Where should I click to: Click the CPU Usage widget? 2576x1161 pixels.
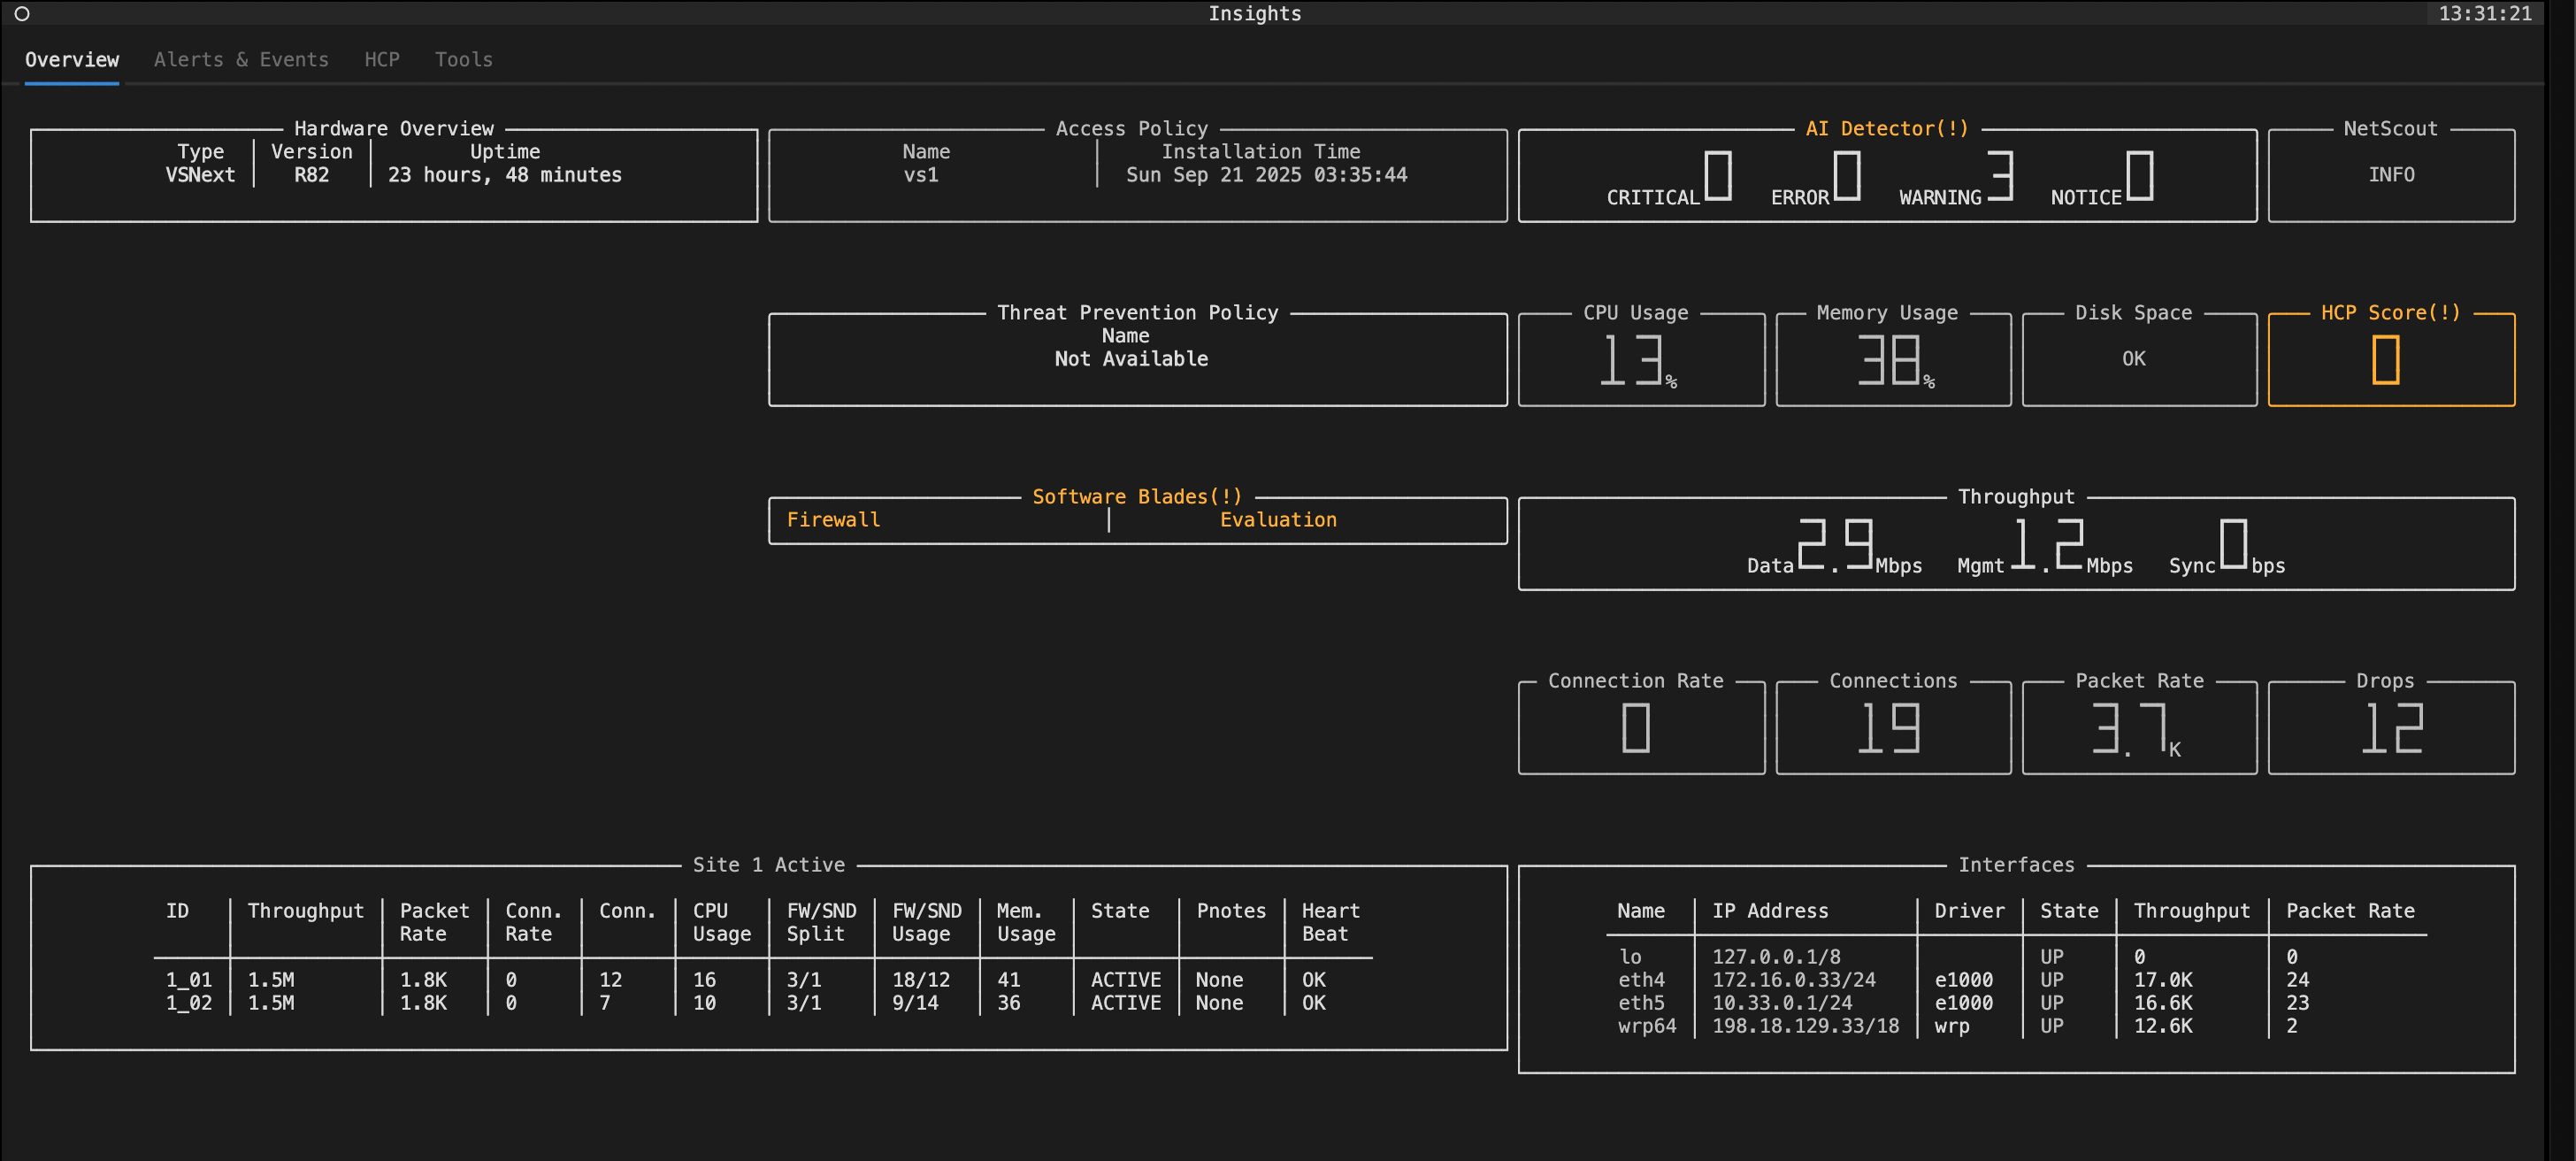click(1640, 360)
